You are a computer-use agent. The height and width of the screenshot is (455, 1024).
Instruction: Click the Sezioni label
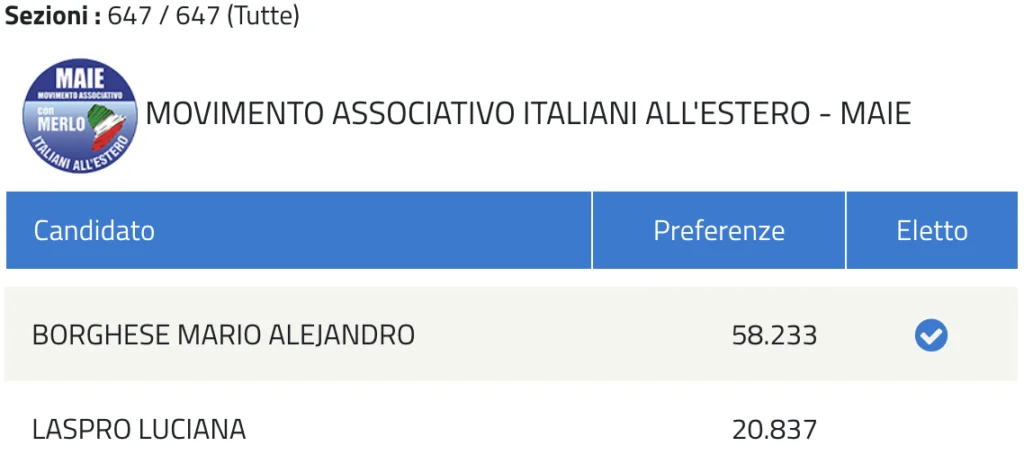[x=50, y=17]
